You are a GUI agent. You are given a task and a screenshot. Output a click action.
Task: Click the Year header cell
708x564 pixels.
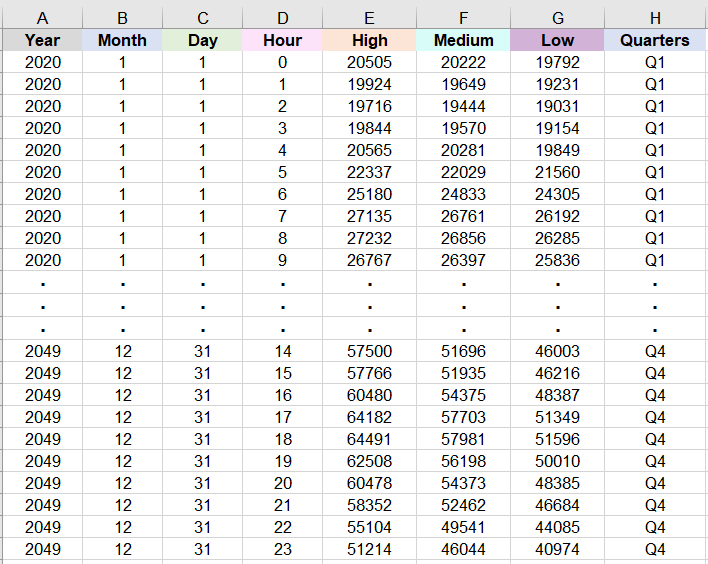42,40
